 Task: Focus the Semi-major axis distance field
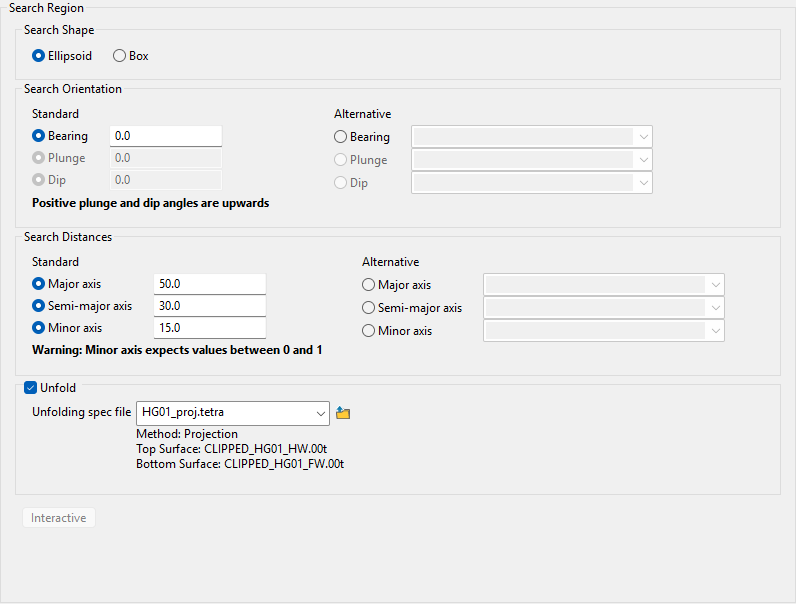click(x=209, y=306)
